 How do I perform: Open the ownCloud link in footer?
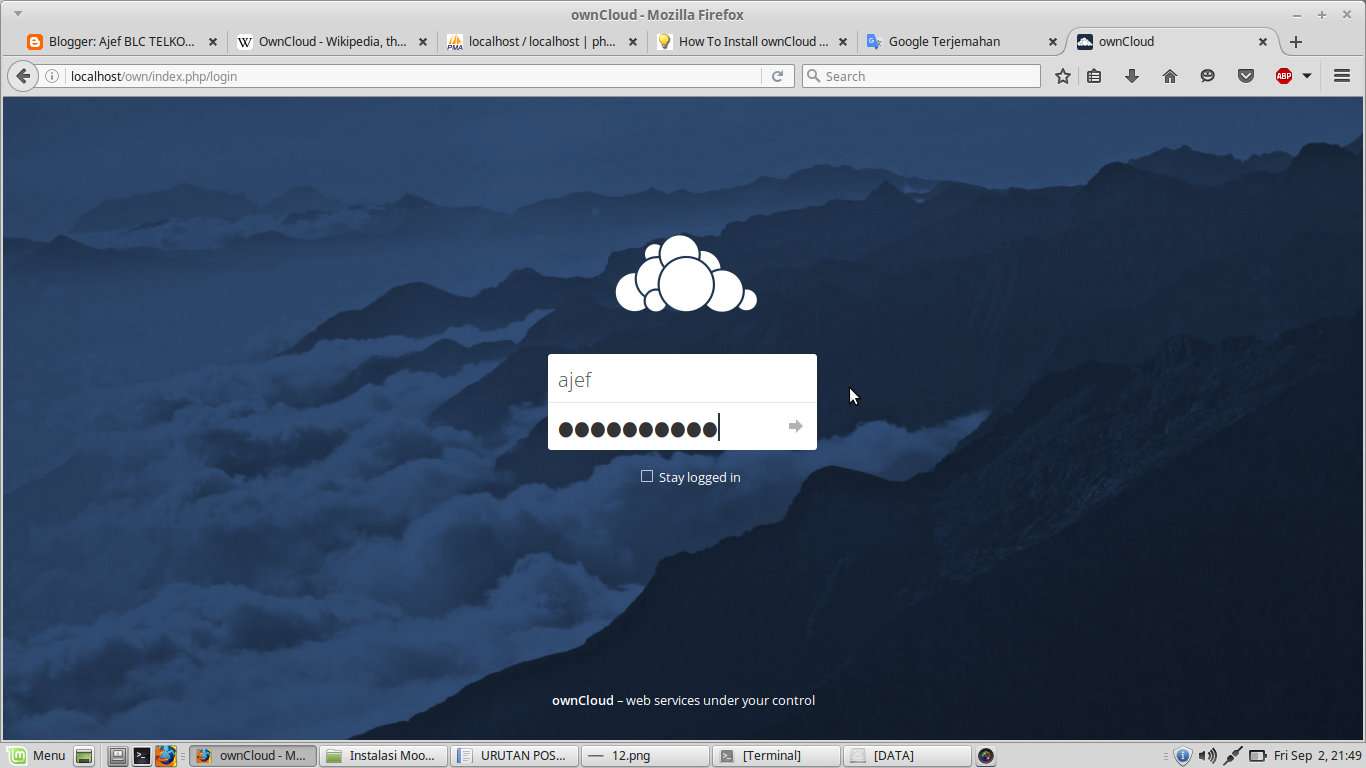pos(583,700)
